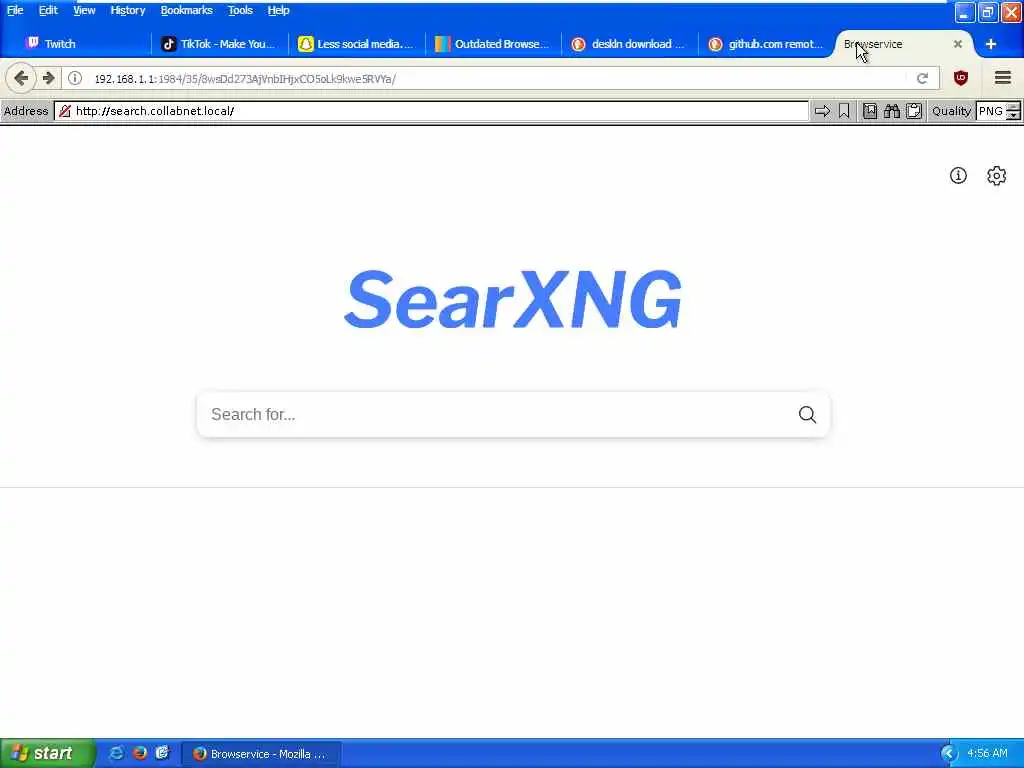Switch to the TikTok tab
Screen dimensions: 1024x768
[219, 44]
